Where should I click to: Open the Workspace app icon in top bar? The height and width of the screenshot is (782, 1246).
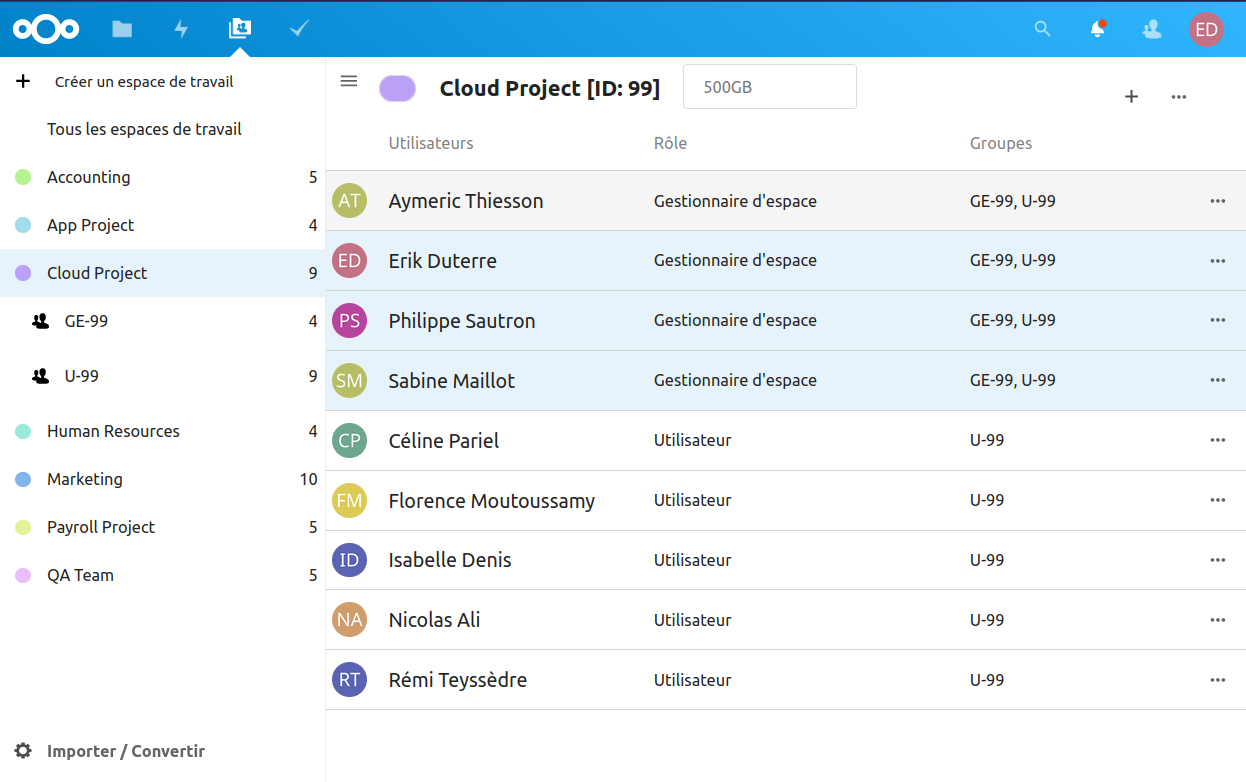pos(239,29)
